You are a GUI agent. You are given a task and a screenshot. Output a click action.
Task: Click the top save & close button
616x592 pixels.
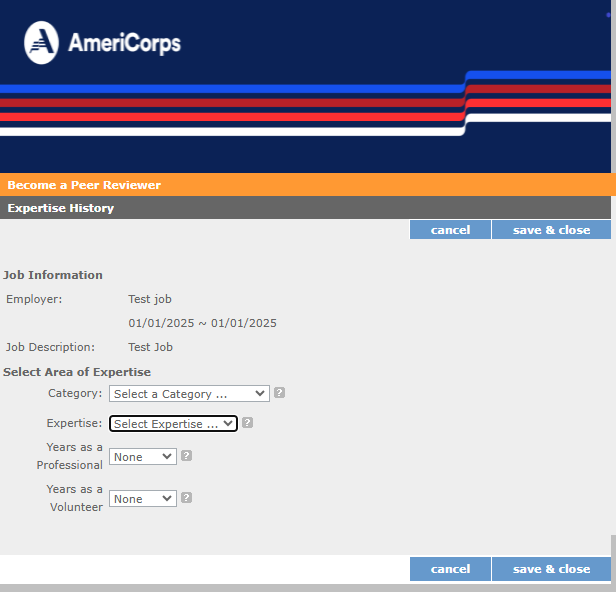point(551,230)
